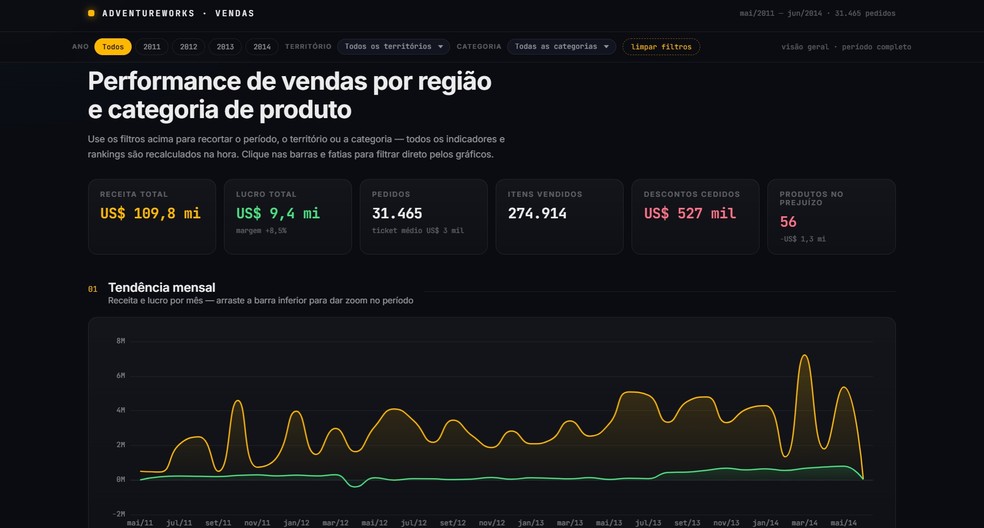Open the Produtos no Prejuízo card
Screen dimensions: 984x528
click(x=832, y=217)
